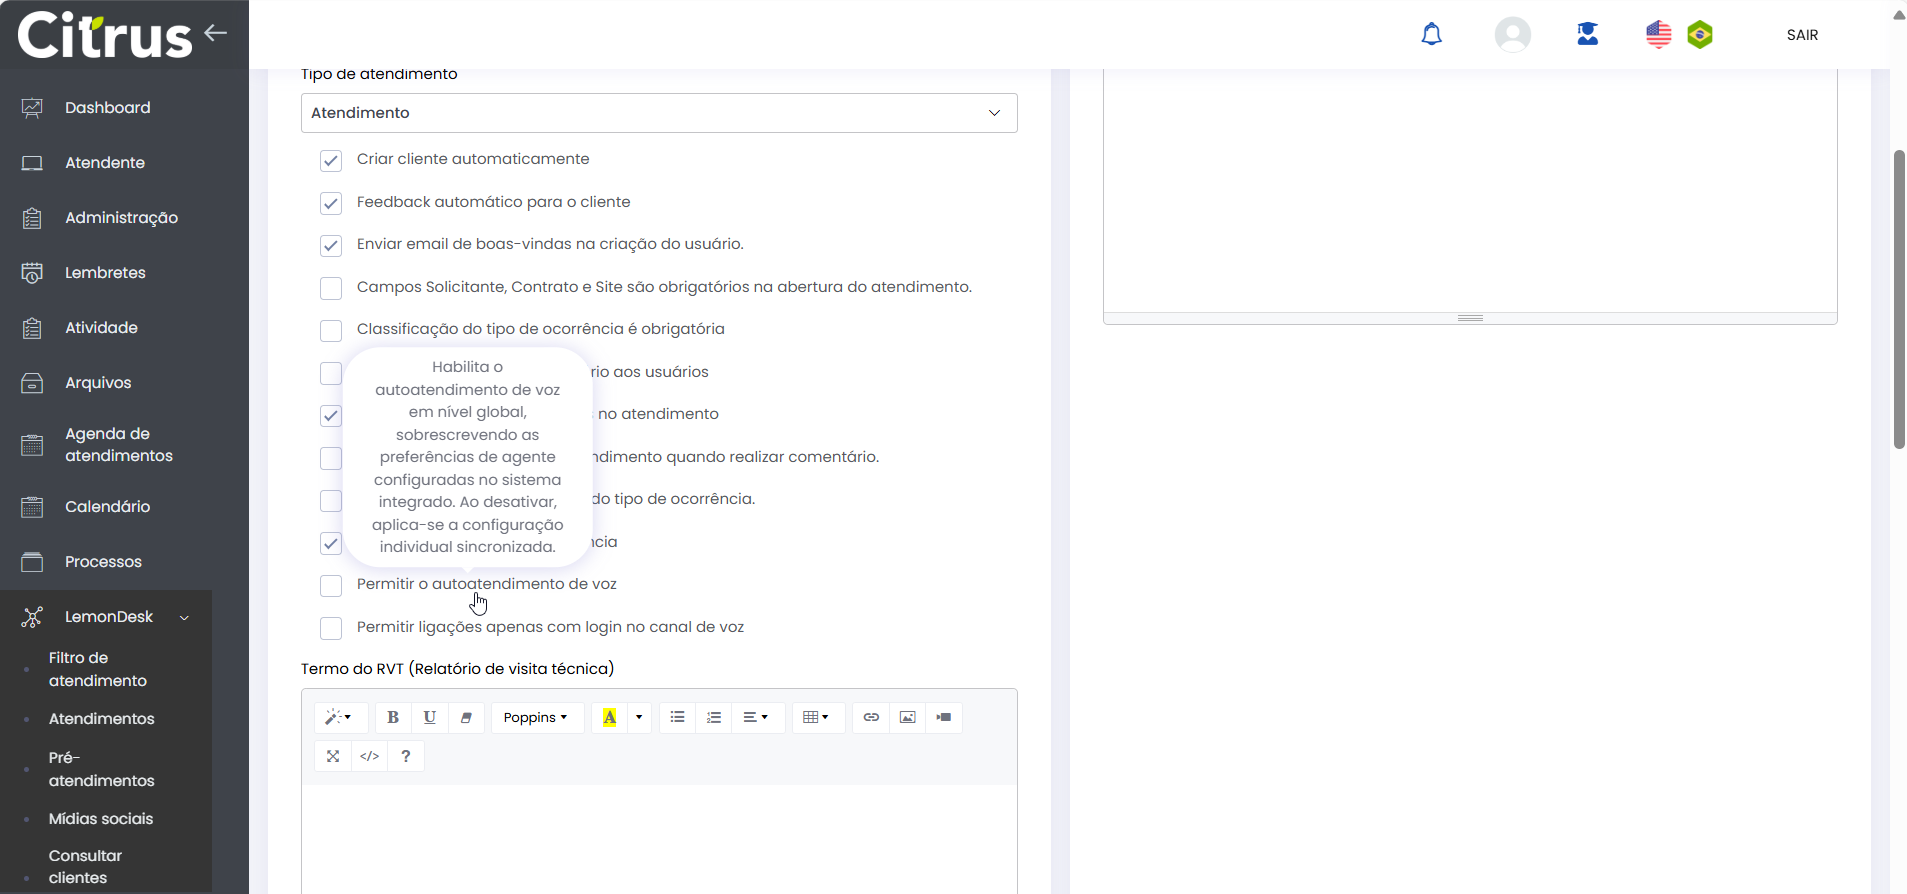Viewport: 1907px width, 894px height.
Task: Insert a picture in the editor
Action: (x=907, y=717)
